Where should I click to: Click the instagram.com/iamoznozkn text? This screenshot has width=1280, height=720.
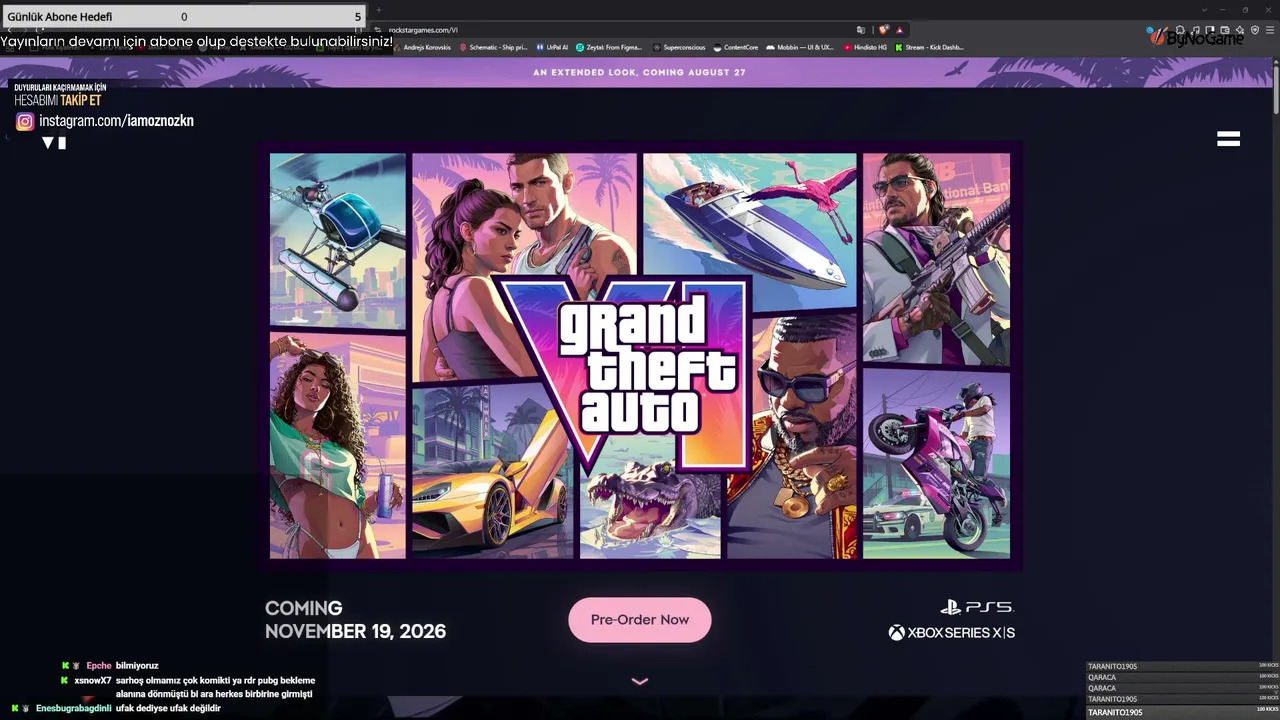click(x=116, y=121)
